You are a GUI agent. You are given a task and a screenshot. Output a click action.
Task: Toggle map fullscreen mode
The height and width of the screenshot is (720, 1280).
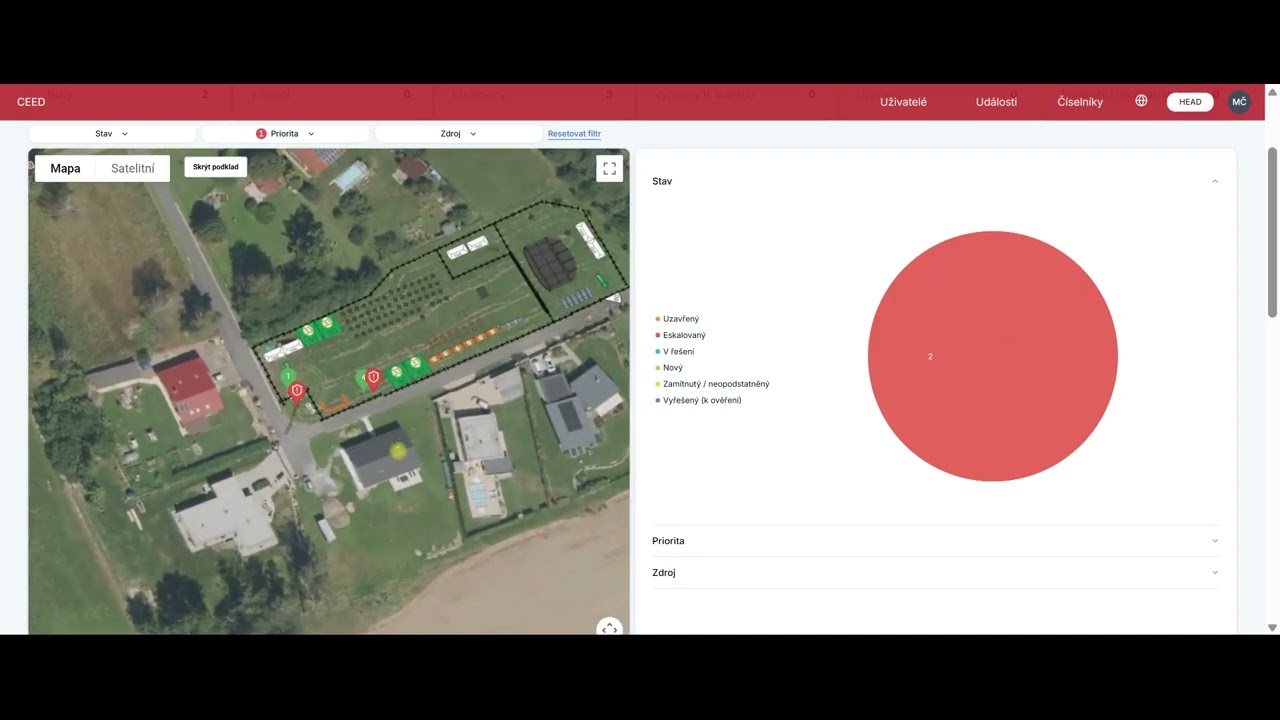pyautogui.click(x=609, y=168)
